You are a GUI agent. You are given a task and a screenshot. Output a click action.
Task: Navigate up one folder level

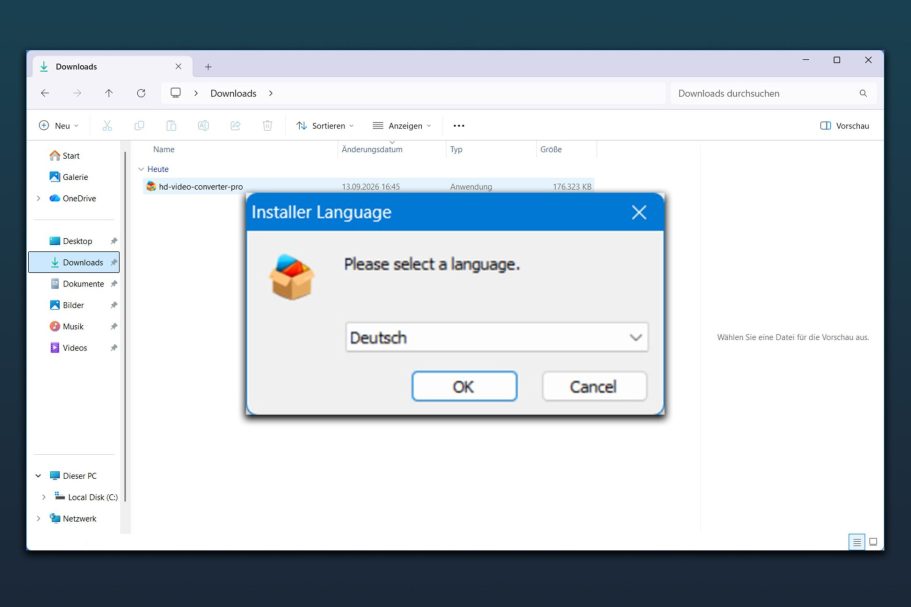pyautogui.click(x=109, y=93)
